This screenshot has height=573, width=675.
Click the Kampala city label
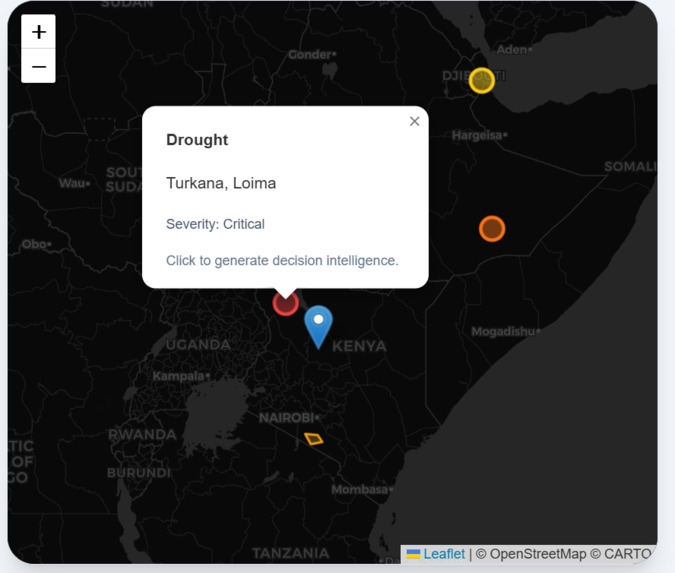point(179,376)
